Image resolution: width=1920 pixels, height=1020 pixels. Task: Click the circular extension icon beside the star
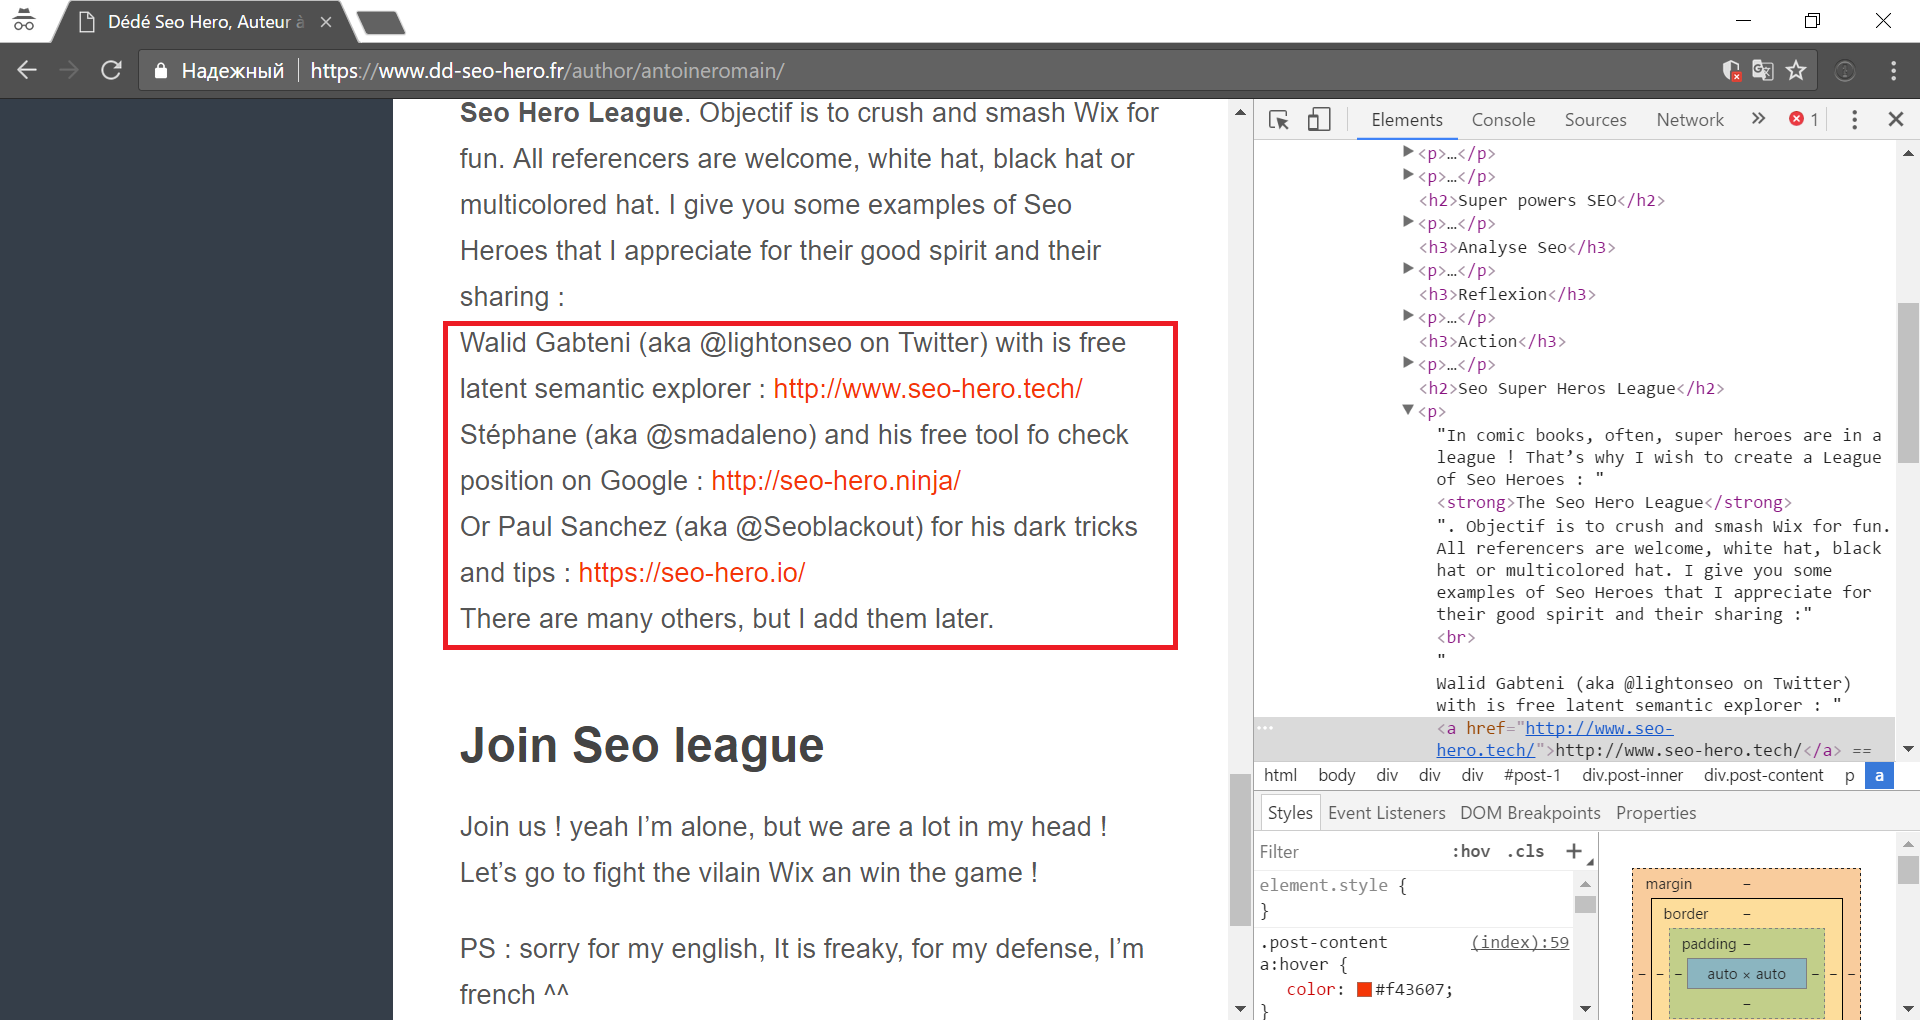1845,70
